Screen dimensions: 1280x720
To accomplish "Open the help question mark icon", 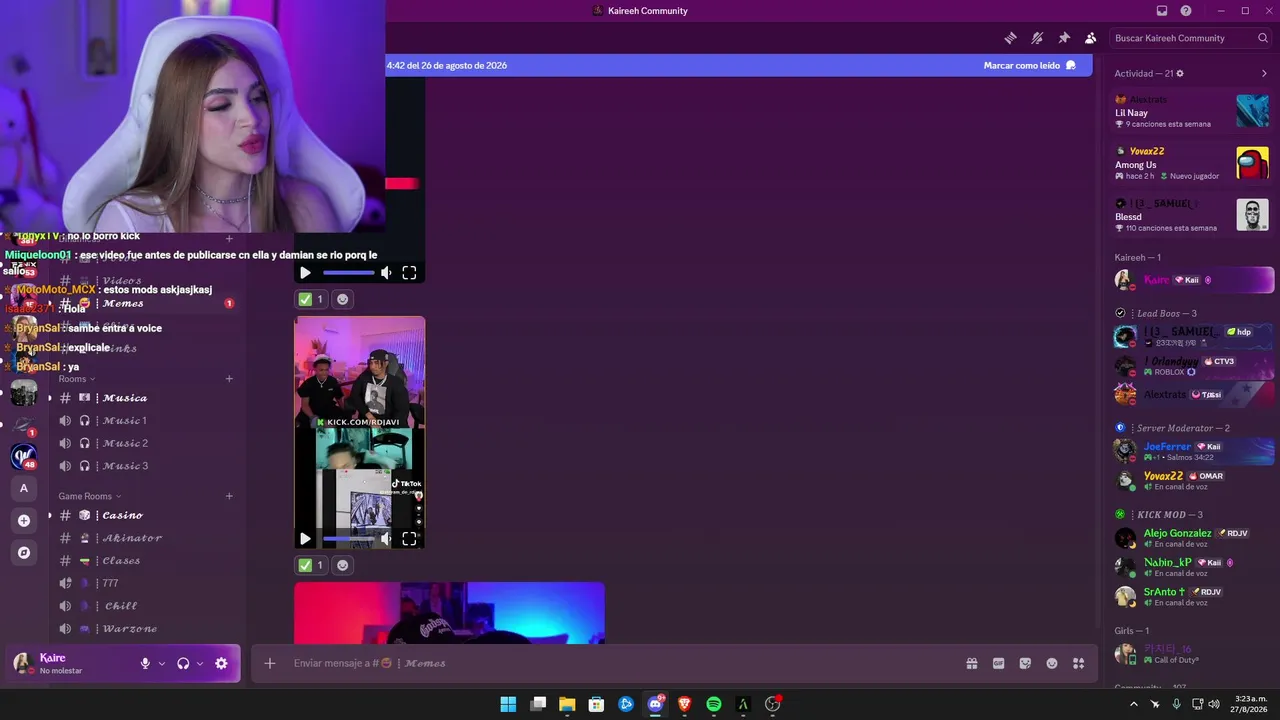I will (1186, 11).
